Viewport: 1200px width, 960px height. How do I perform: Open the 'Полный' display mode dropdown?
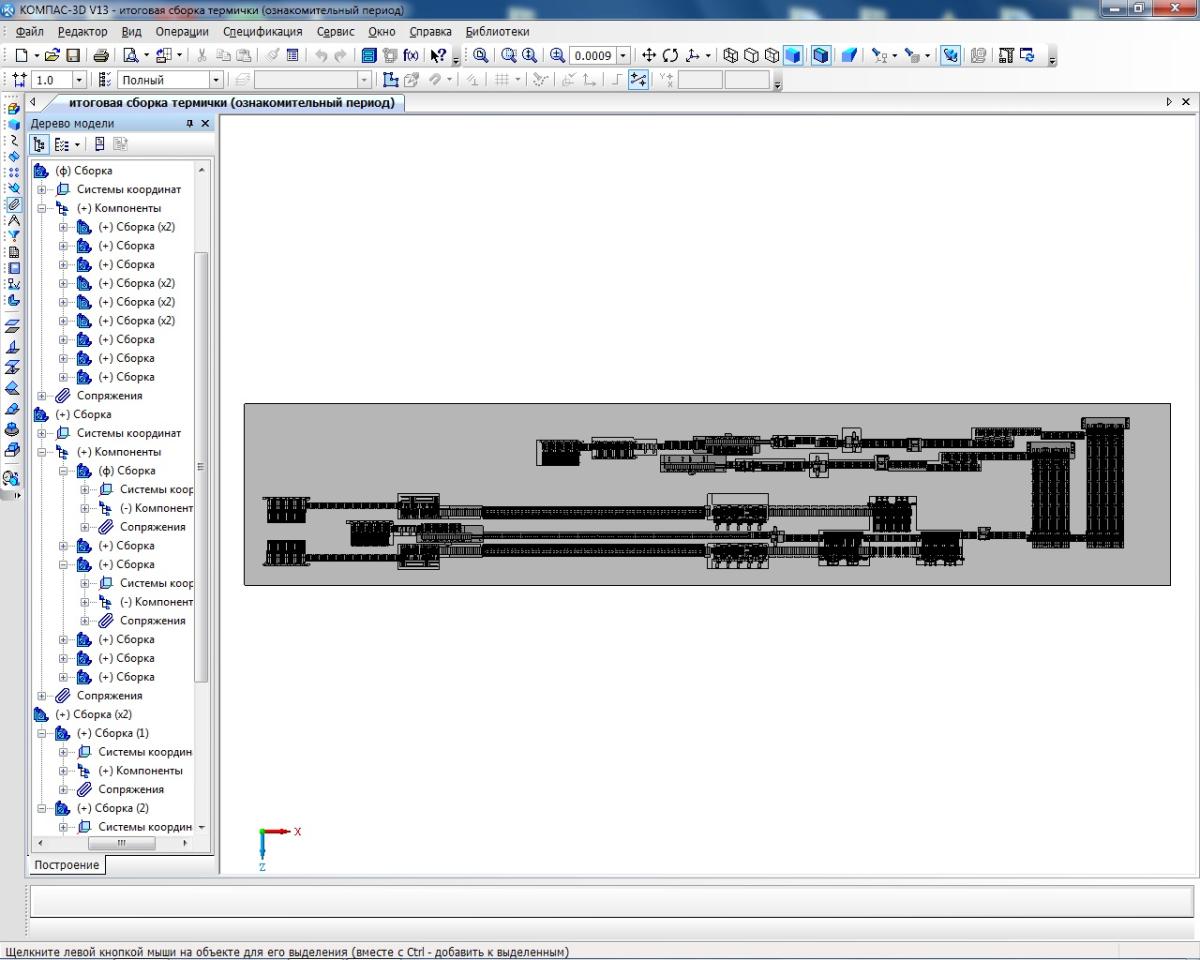(x=216, y=80)
